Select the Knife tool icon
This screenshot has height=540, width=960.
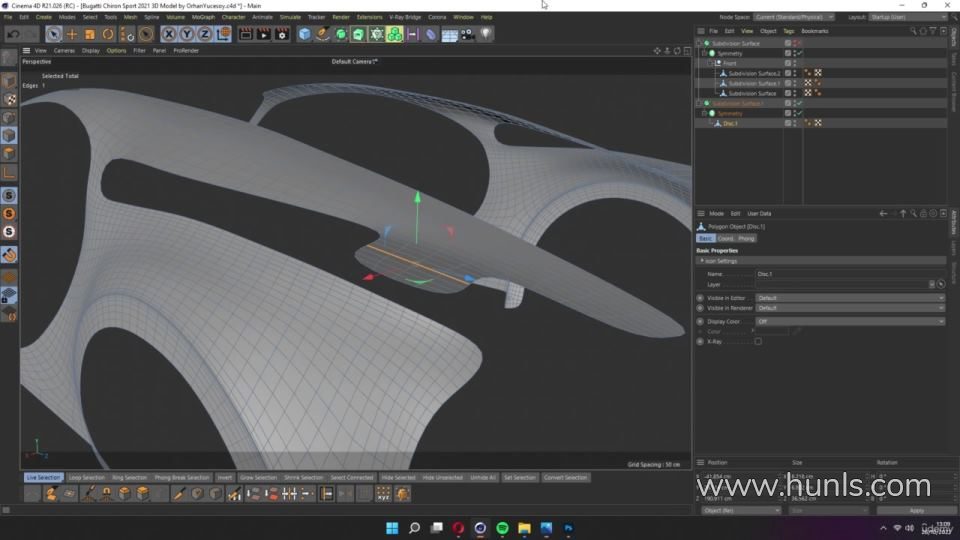click(179, 493)
